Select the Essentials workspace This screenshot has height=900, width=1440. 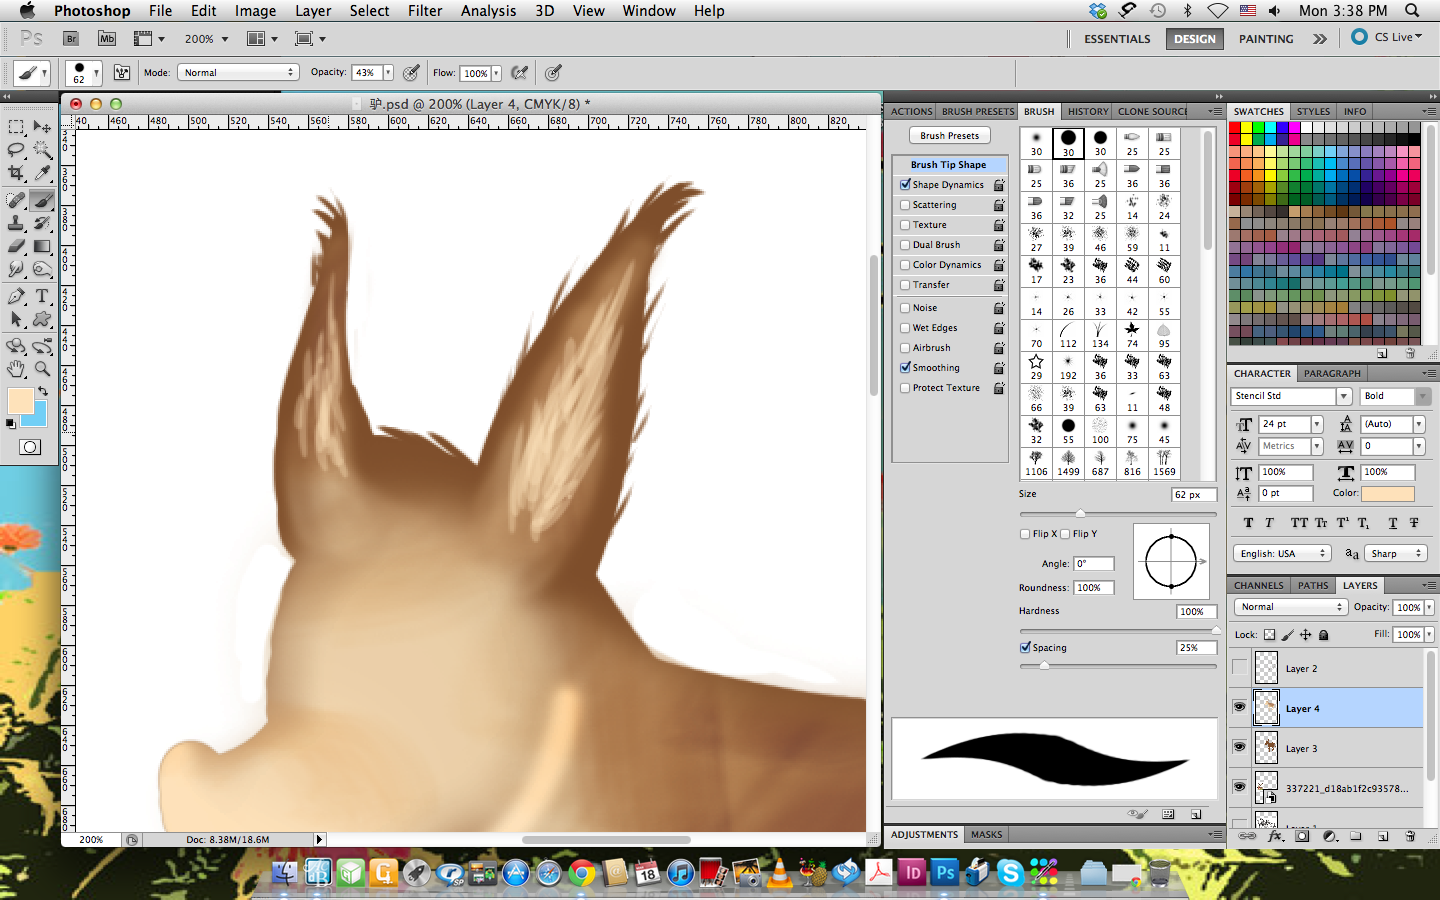1117,39
